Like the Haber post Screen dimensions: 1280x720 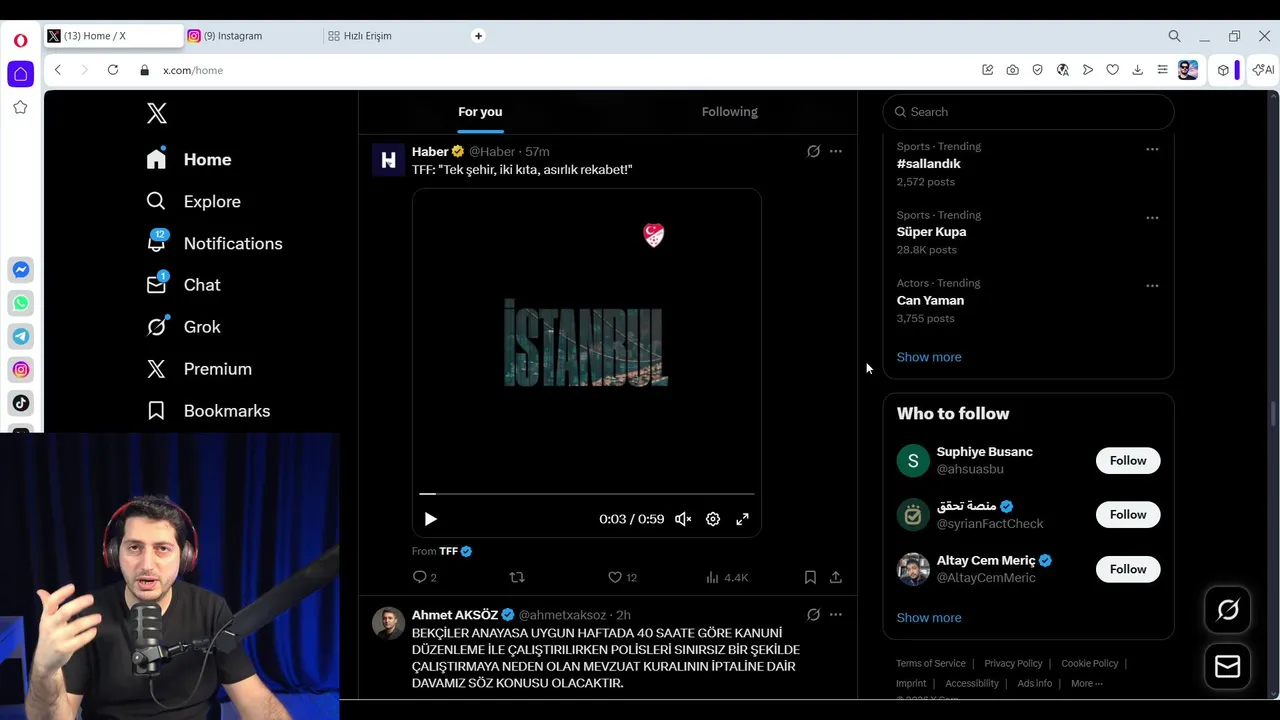click(x=622, y=577)
